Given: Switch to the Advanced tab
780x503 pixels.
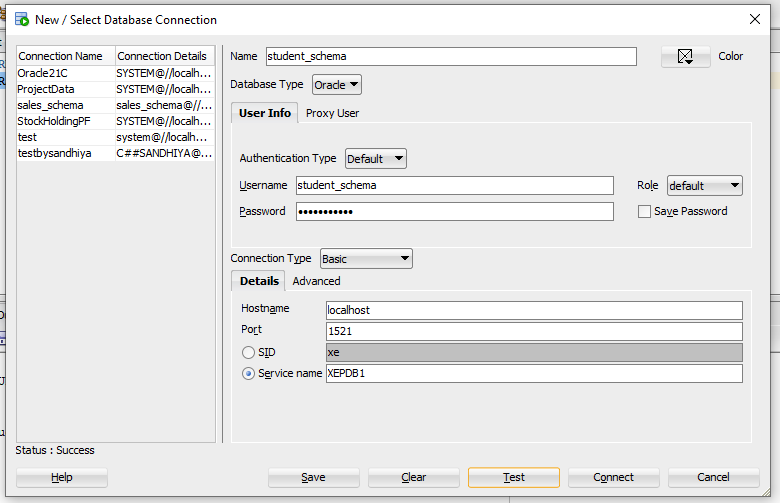Looking at the screenshot, I should point(316,281).
